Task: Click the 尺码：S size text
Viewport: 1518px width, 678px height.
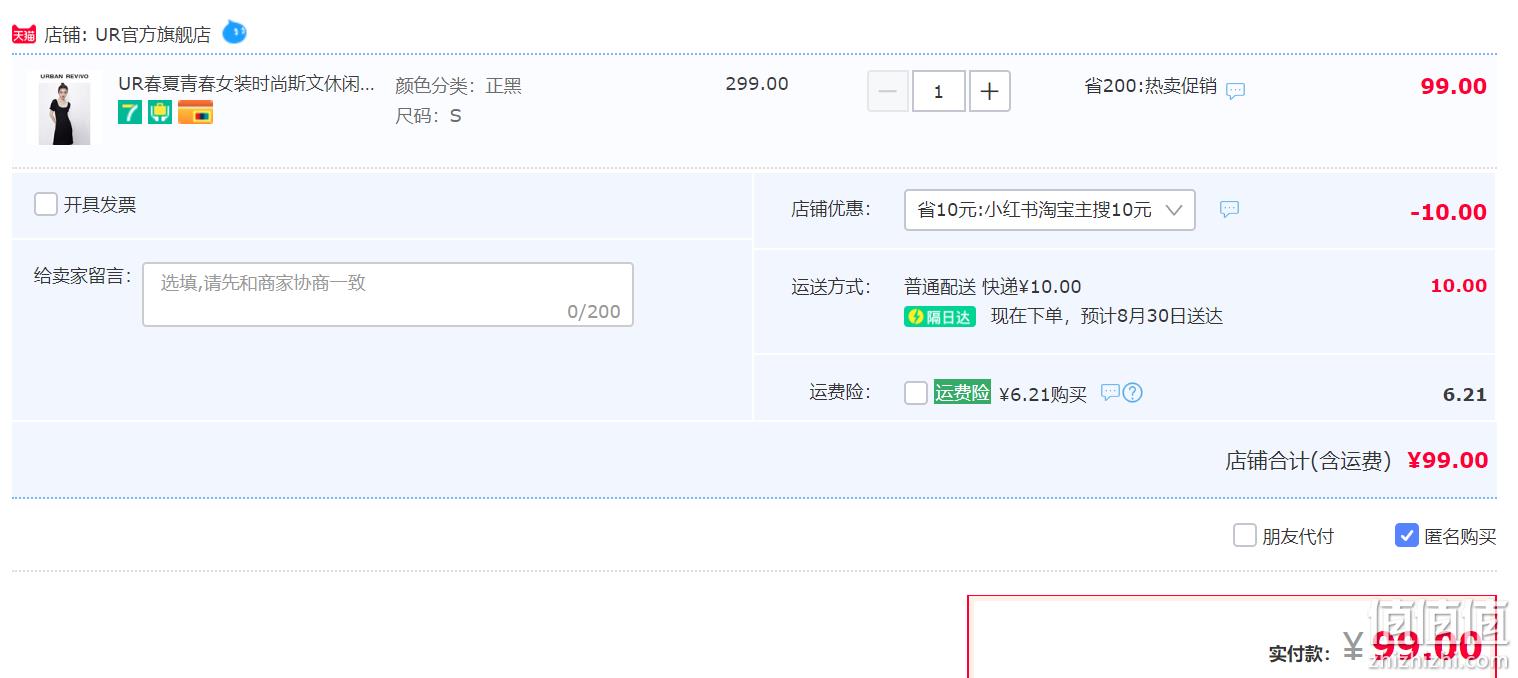Action: (428, 116)
